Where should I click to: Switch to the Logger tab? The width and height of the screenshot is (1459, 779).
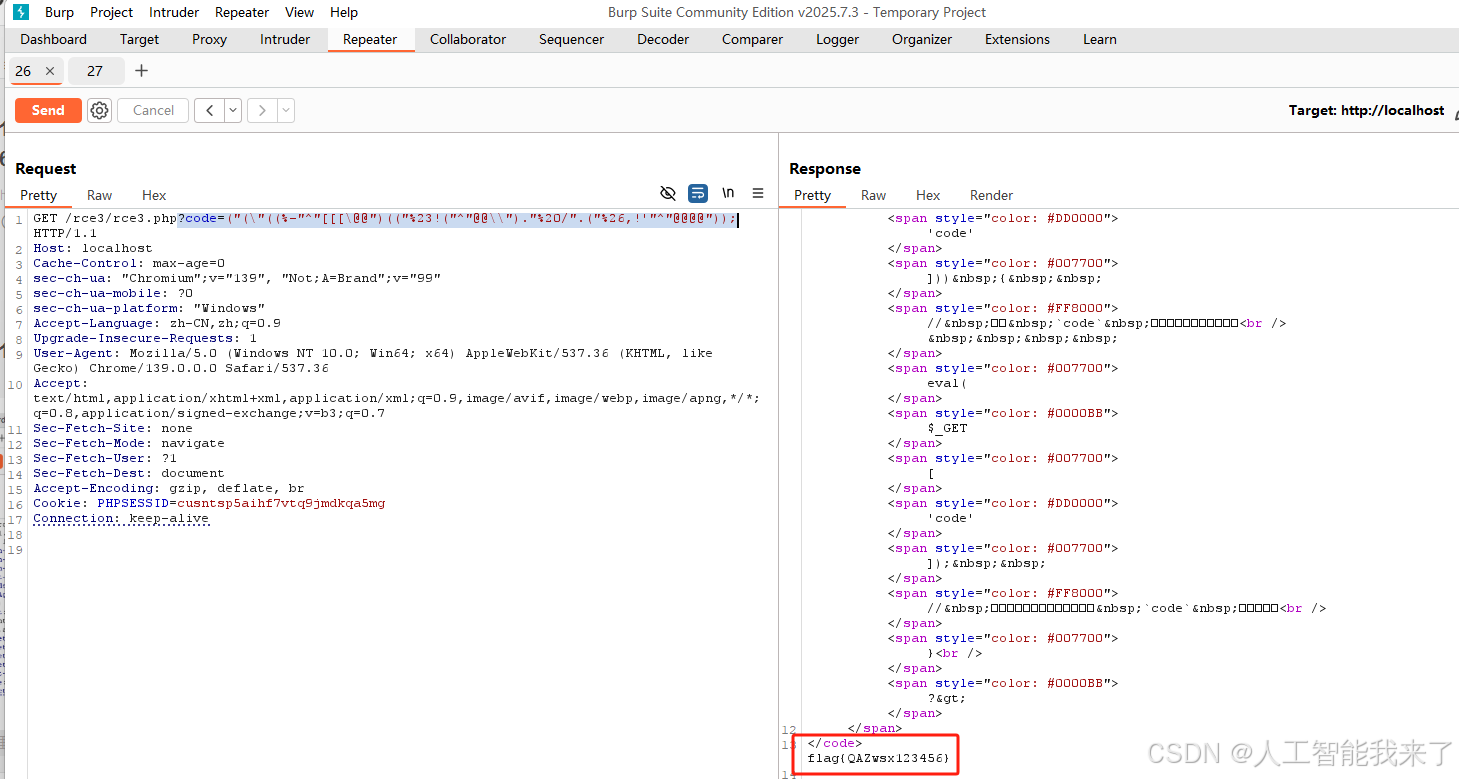[837, 40]
